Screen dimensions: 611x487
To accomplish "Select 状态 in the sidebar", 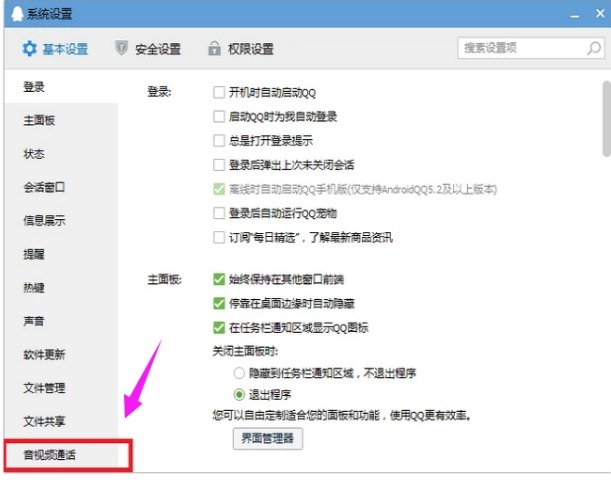I will (x=61, y=154).
